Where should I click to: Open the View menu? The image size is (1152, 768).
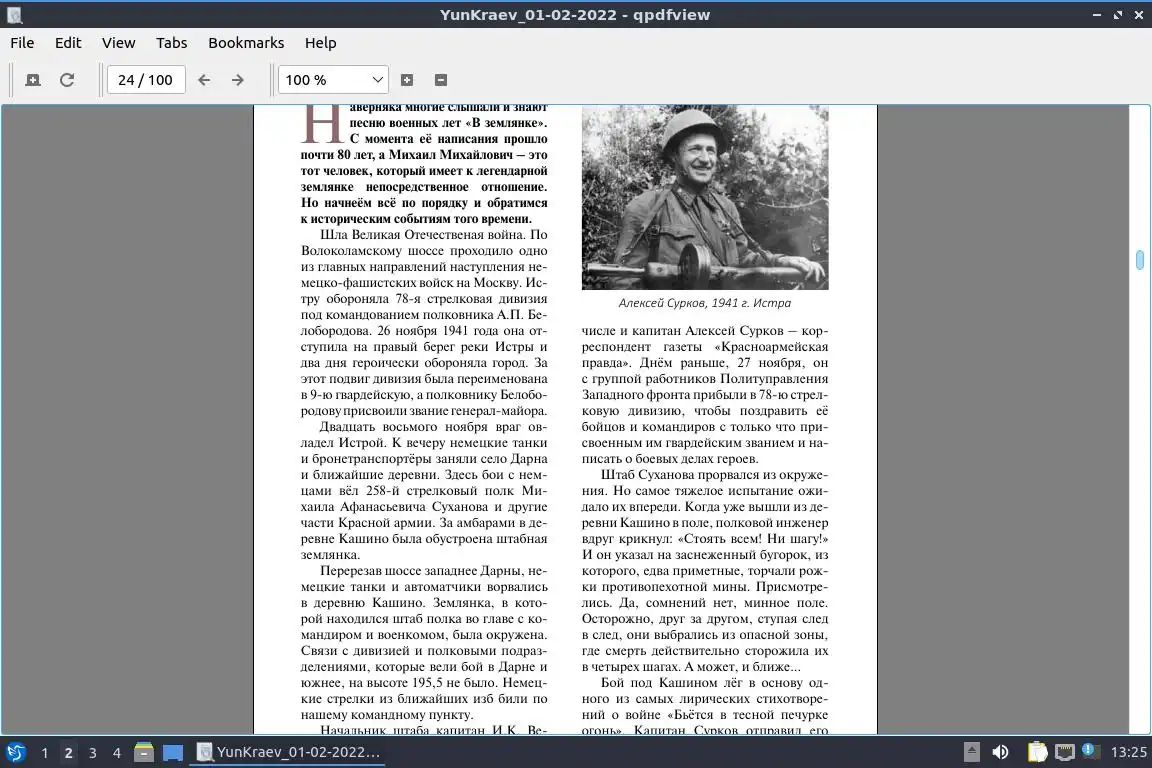coord(118,43)
